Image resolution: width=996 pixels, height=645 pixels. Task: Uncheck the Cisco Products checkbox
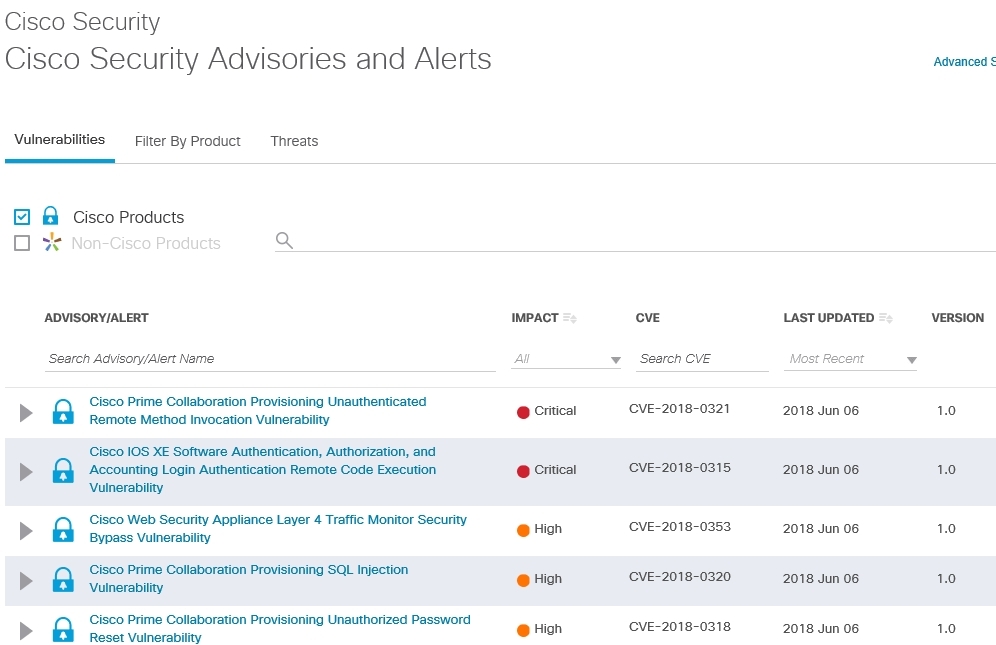point(22,217)
